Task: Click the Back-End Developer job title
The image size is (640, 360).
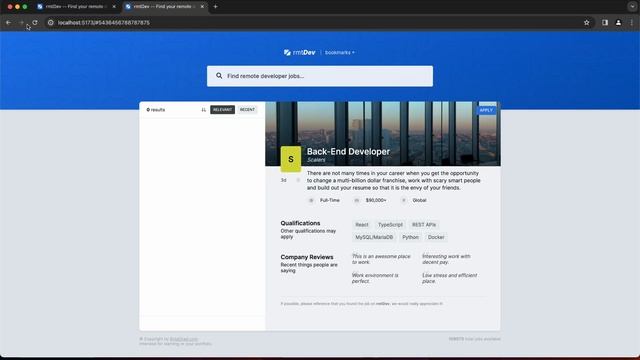Action: click(348, 151)
